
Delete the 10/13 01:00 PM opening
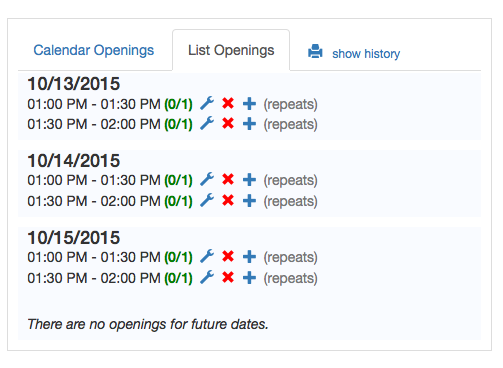(x=228, y=103)
